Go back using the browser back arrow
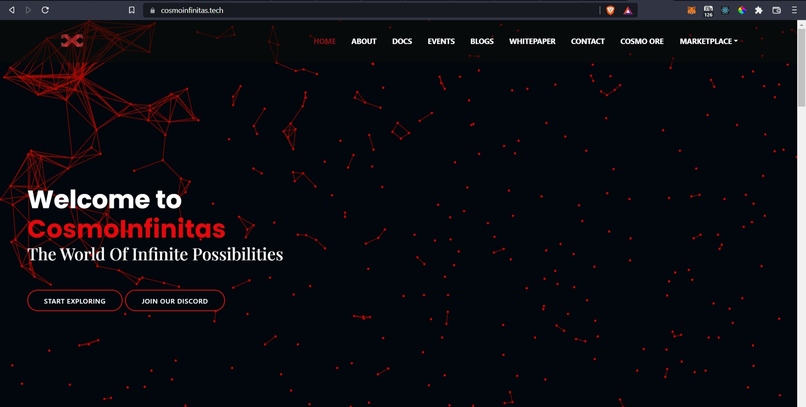Screen dimensions: 806x407 coord(12,10)
